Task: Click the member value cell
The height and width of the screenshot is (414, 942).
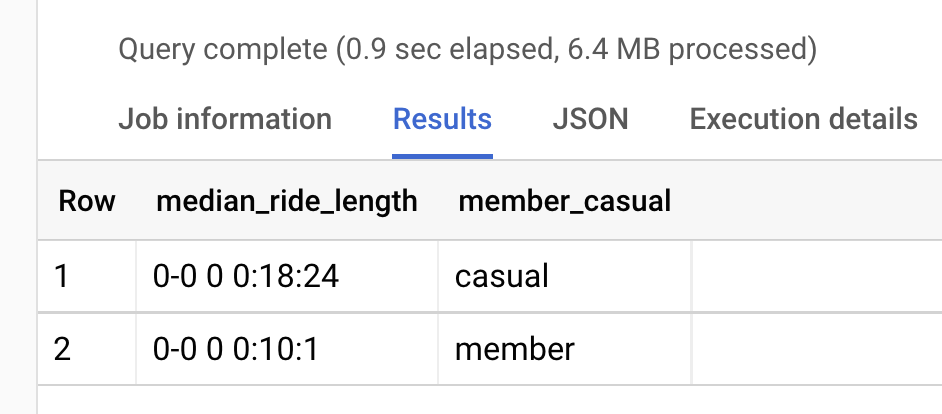Action: 565,349
